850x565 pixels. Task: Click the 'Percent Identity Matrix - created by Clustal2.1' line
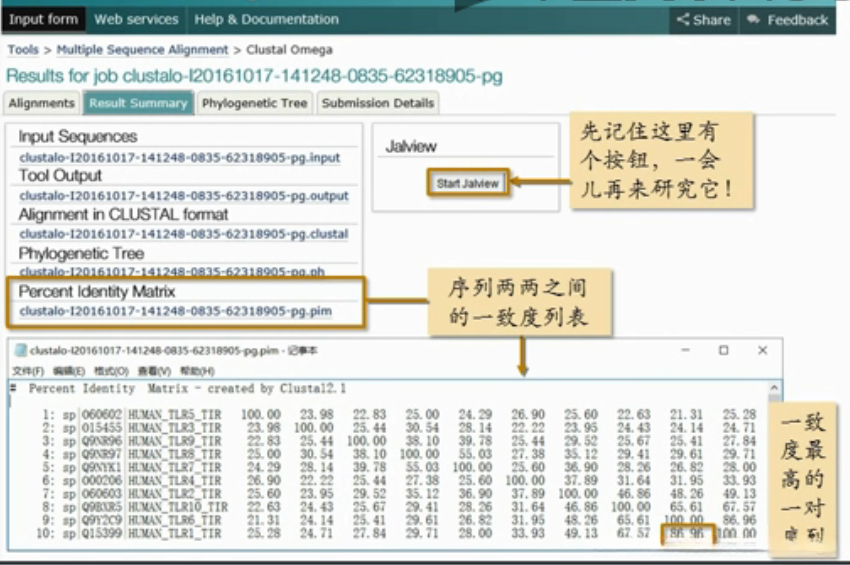[x=187, y=388]
